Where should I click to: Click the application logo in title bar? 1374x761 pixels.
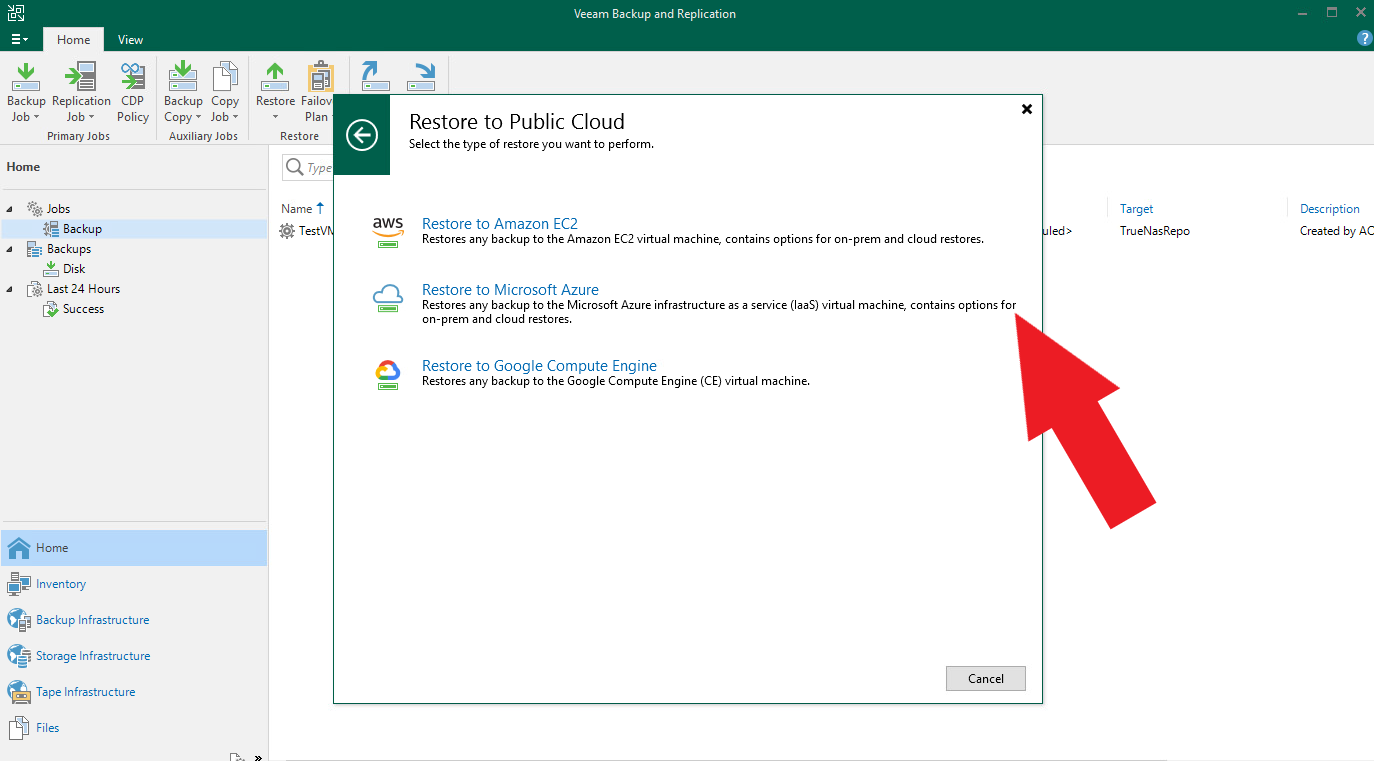(16, 13)
